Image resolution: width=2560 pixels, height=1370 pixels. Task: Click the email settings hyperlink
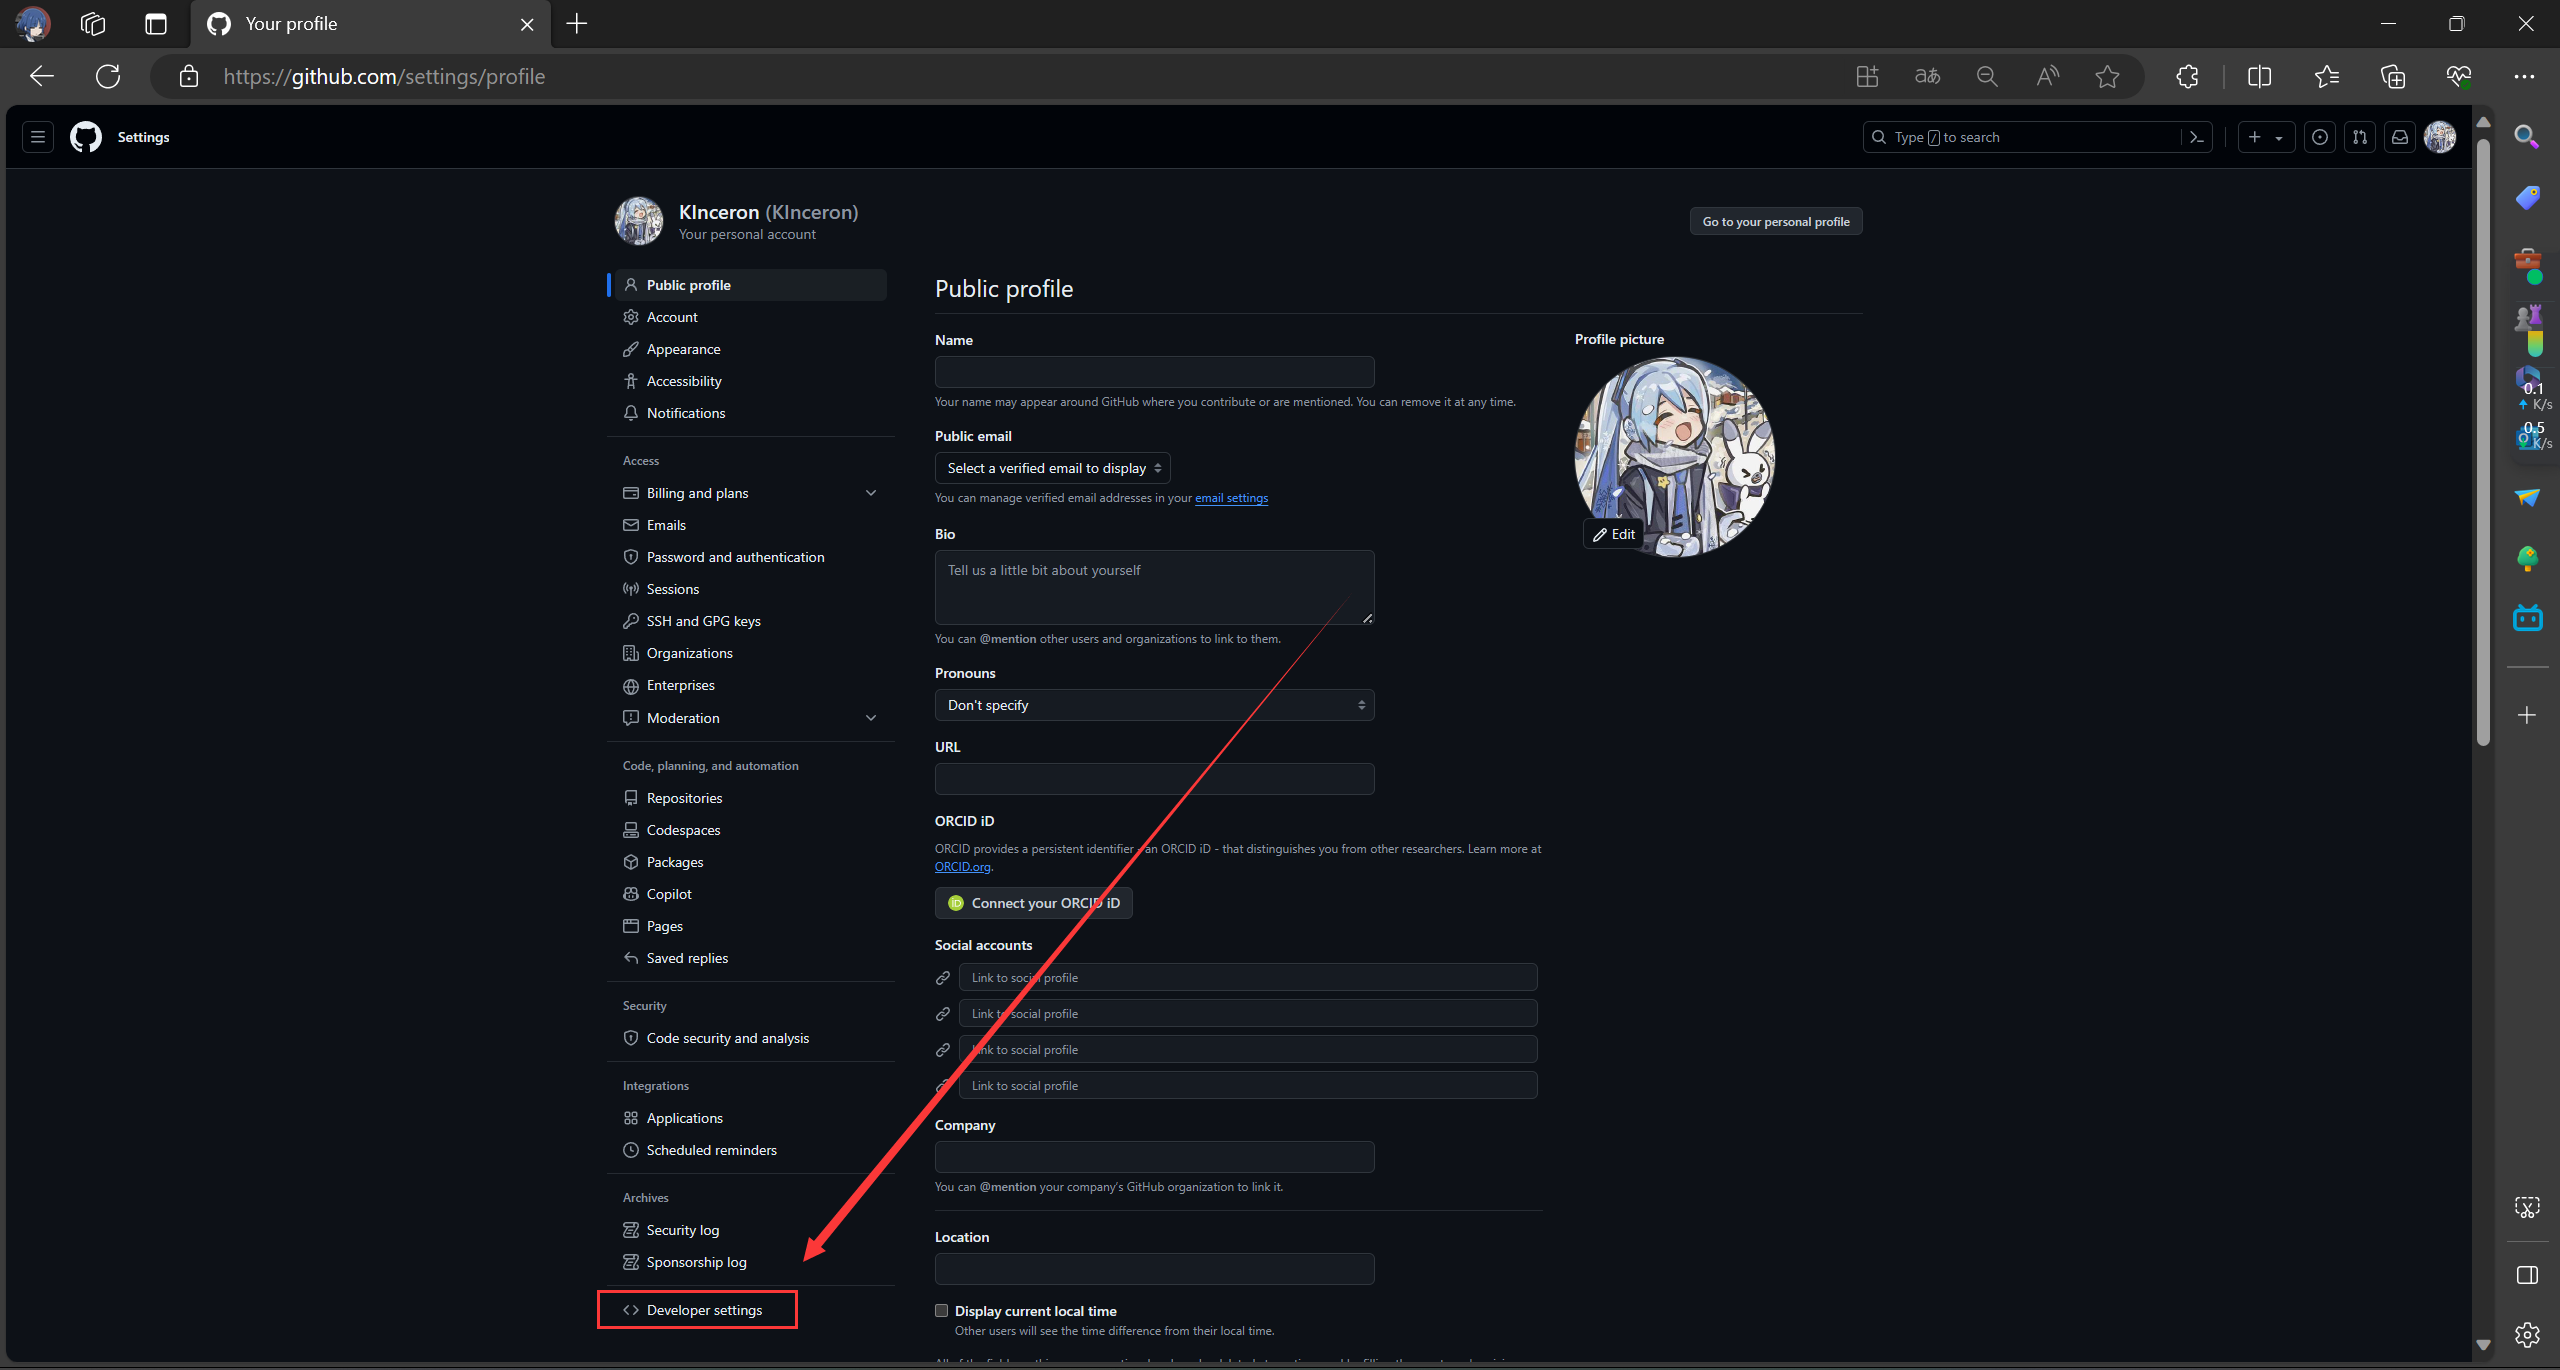point(1231,496)
